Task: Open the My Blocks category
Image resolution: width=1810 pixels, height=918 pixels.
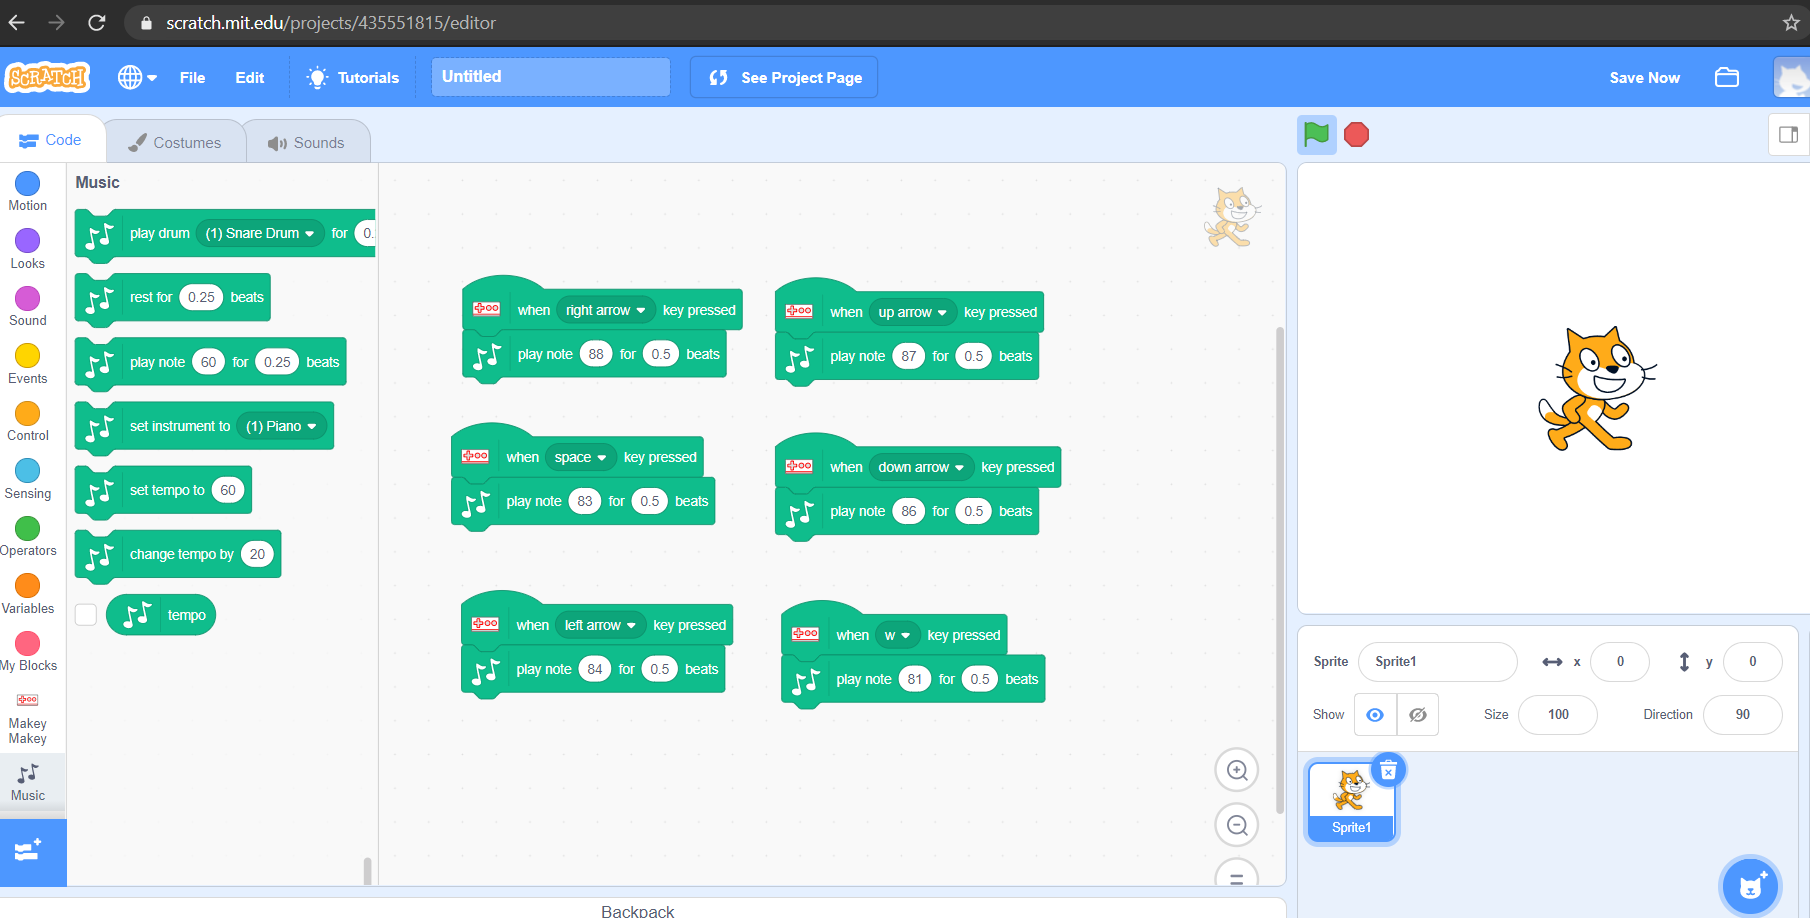Action: pos(28,651)
